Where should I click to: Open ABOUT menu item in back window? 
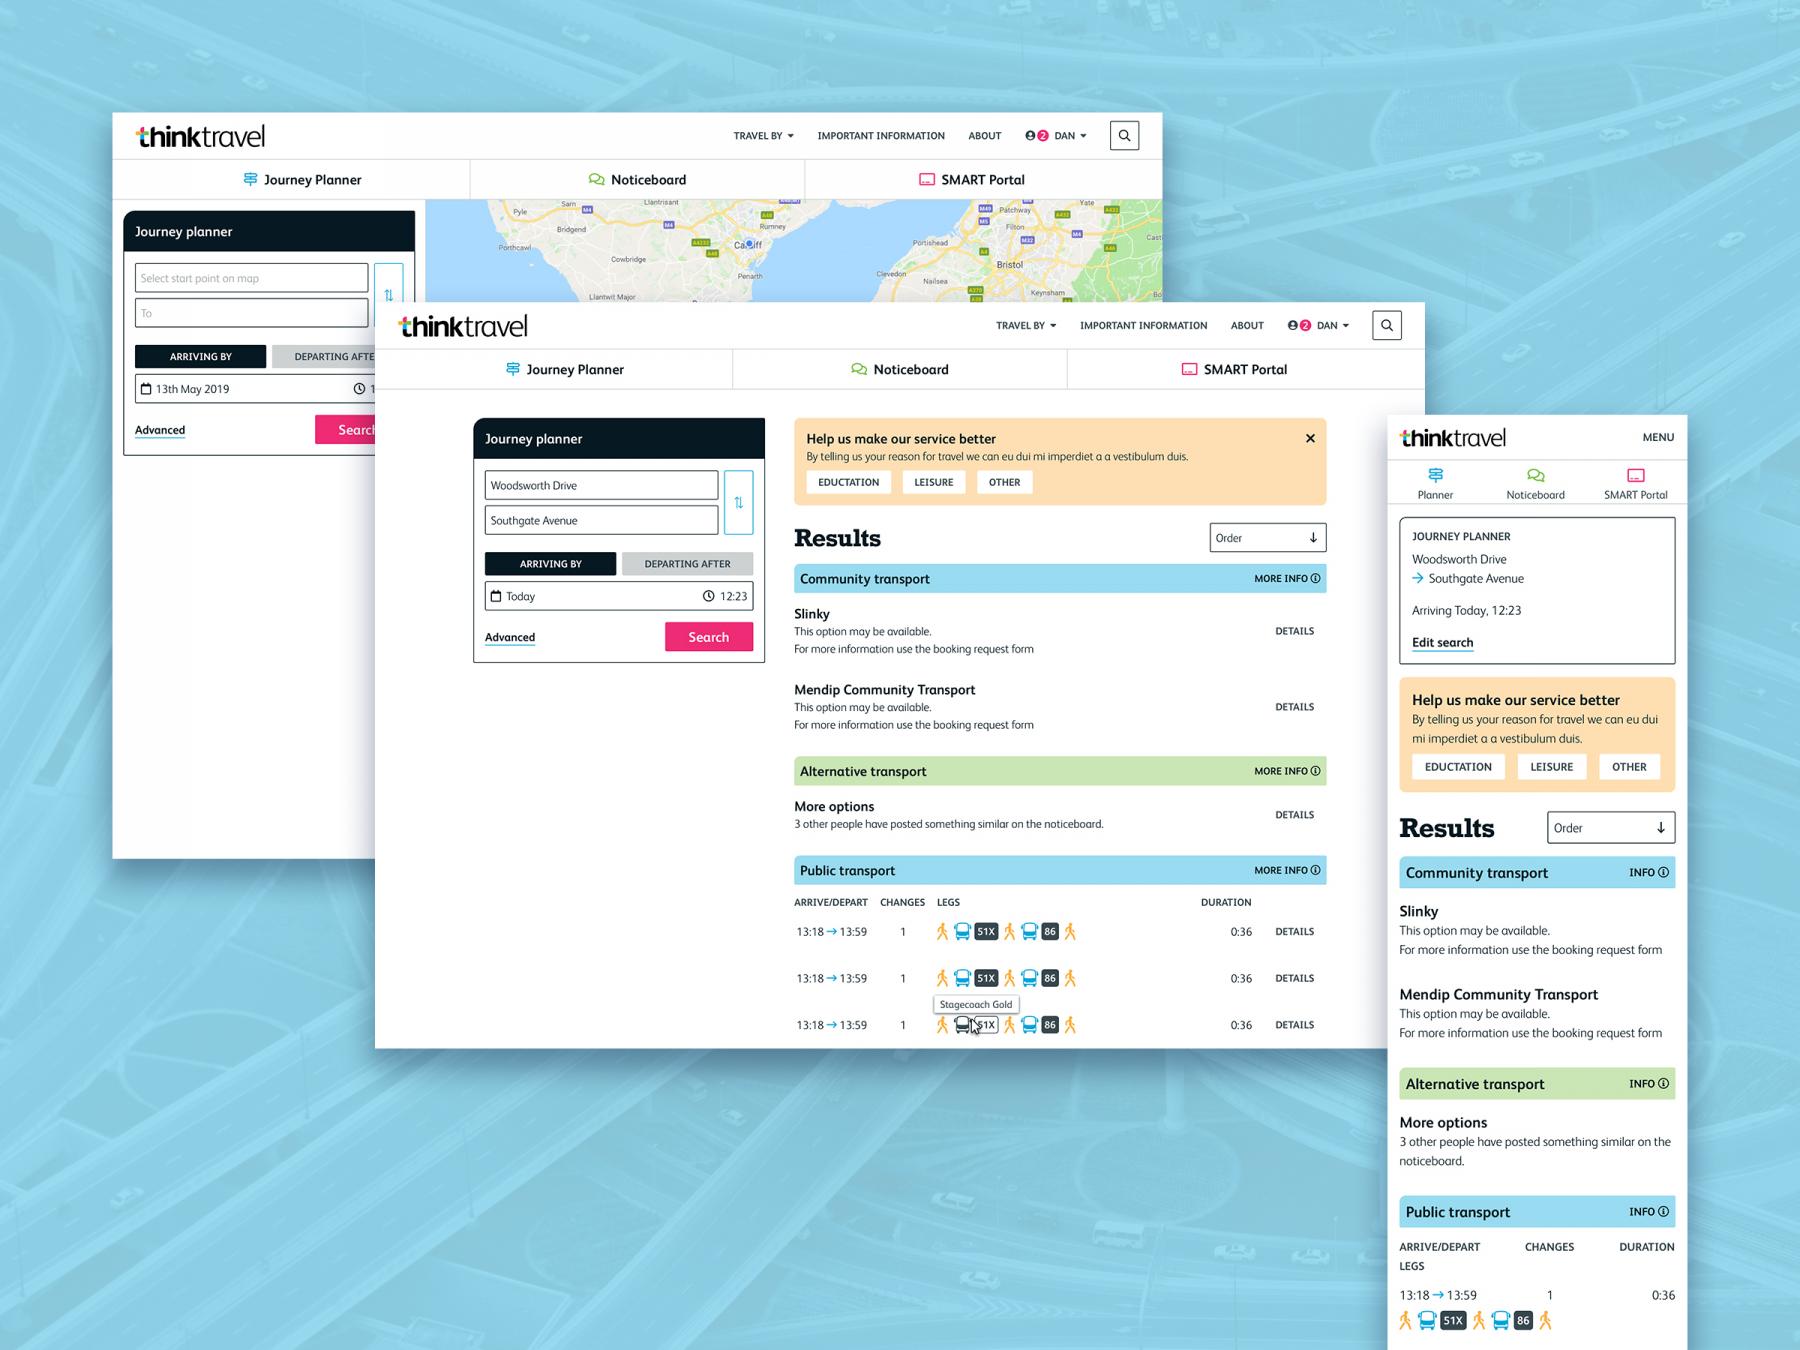pos(984,136)
